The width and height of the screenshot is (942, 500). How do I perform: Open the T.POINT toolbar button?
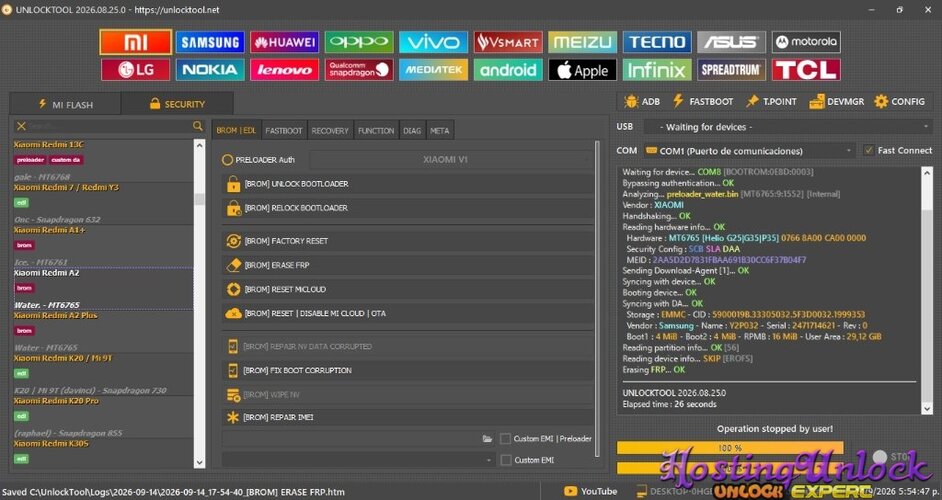pos(771,102)
